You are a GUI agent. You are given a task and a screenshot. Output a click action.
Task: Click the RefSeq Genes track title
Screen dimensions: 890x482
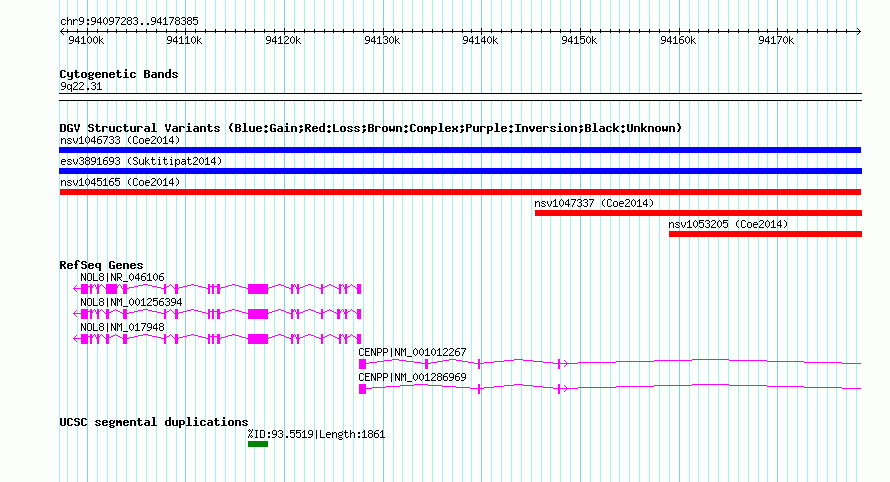pyautogui.click(x=101, y=265)
